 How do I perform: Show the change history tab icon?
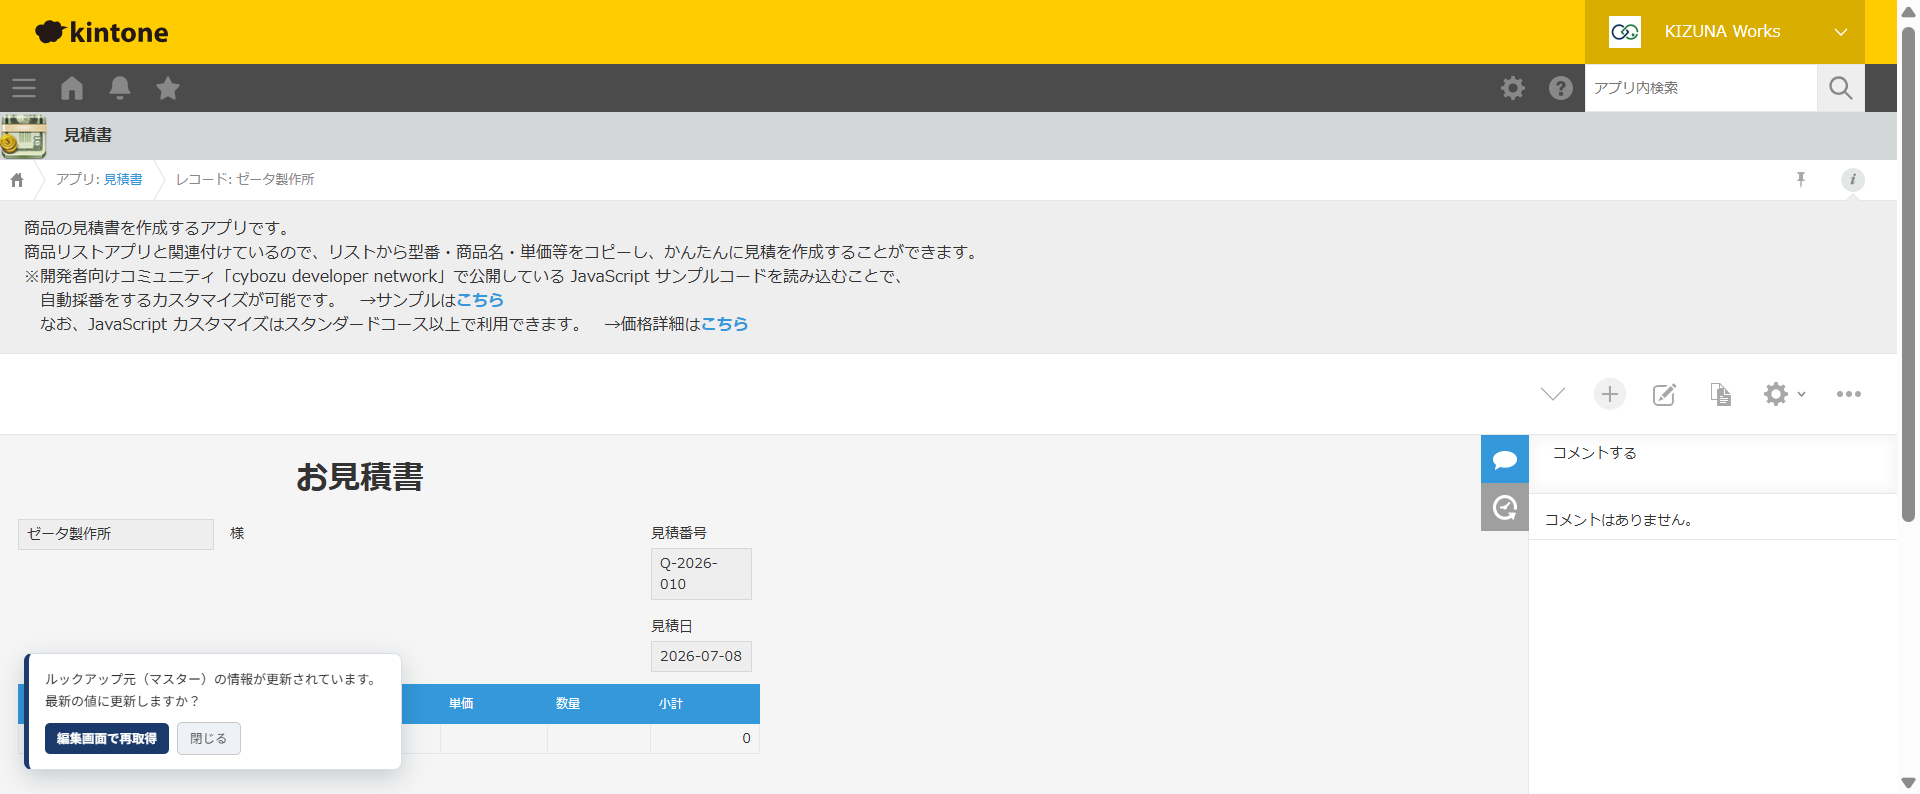[1505, 507]
